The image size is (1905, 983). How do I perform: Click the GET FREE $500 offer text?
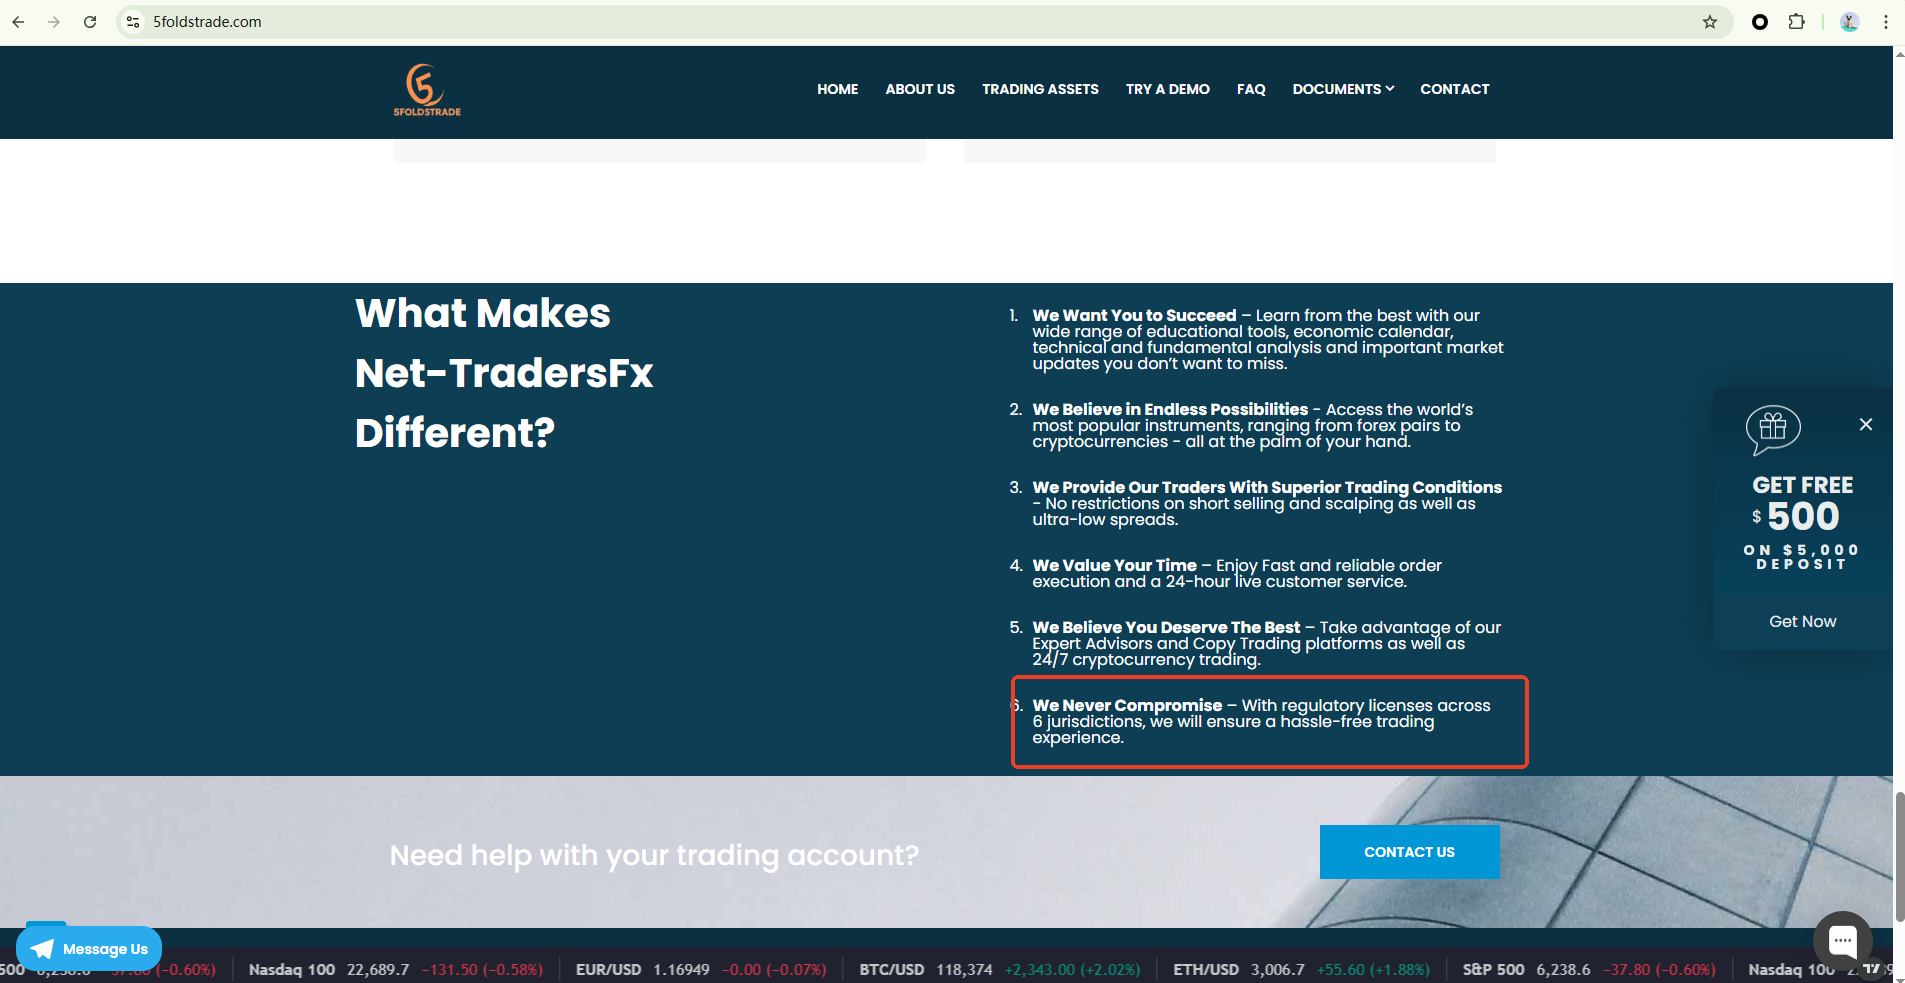coord(1802,502)
